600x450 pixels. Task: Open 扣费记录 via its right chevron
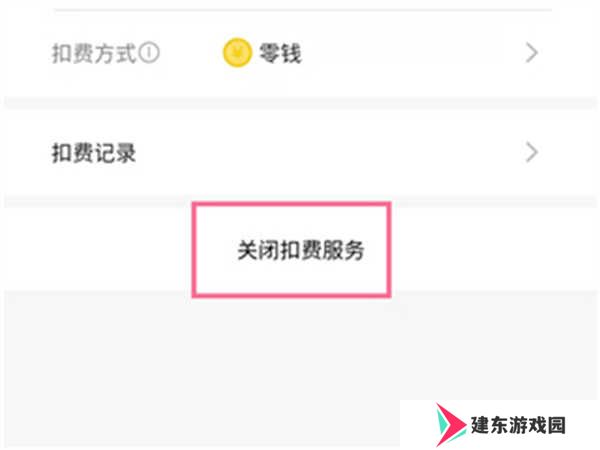pos(532,152)
